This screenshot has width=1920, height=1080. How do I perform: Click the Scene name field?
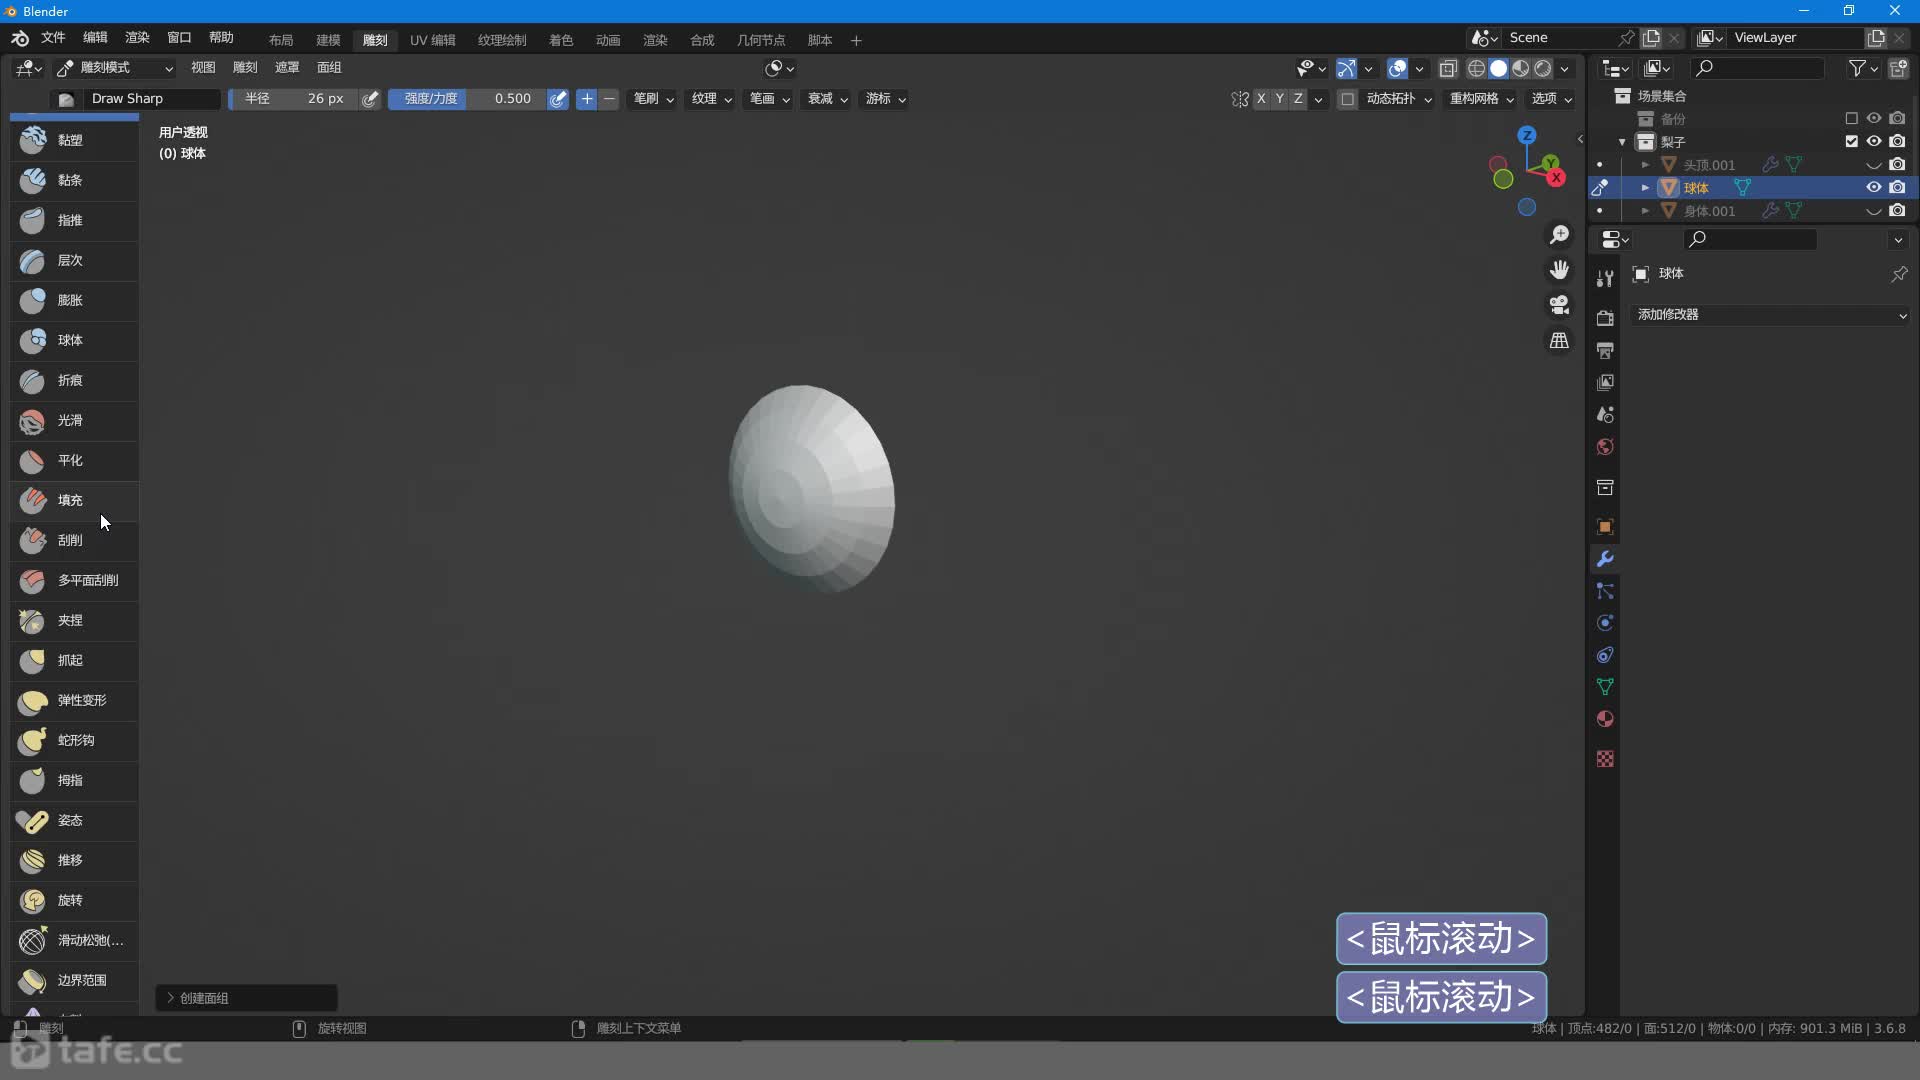click(1560, 38)
